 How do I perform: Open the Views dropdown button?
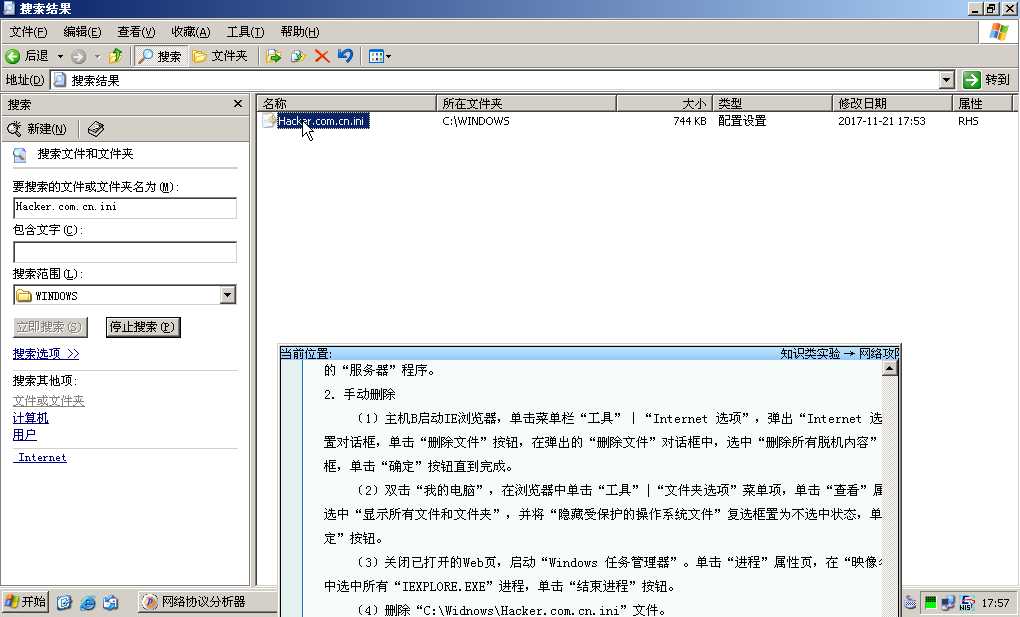click(x=380, y=57)
